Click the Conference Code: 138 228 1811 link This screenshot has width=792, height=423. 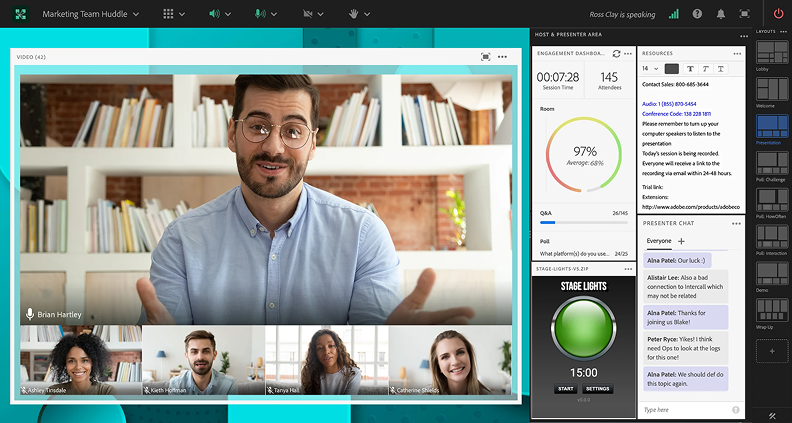point(676,114)
